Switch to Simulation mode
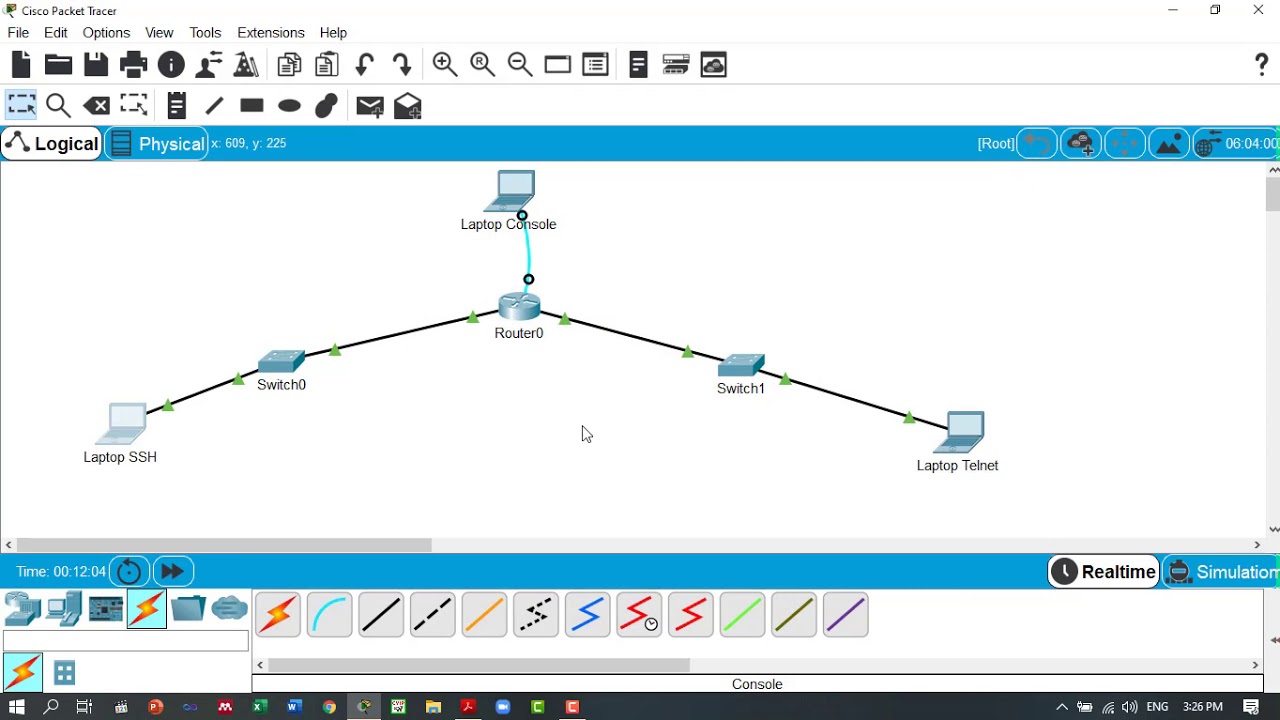 point(1222,572)
